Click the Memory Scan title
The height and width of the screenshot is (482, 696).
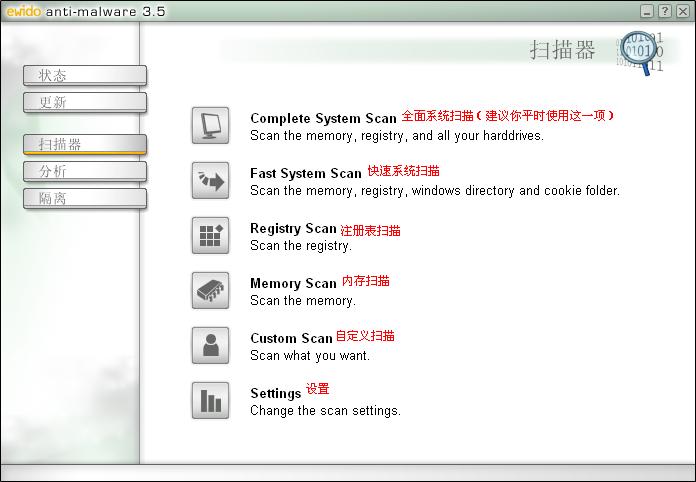[x=293, y=283]
